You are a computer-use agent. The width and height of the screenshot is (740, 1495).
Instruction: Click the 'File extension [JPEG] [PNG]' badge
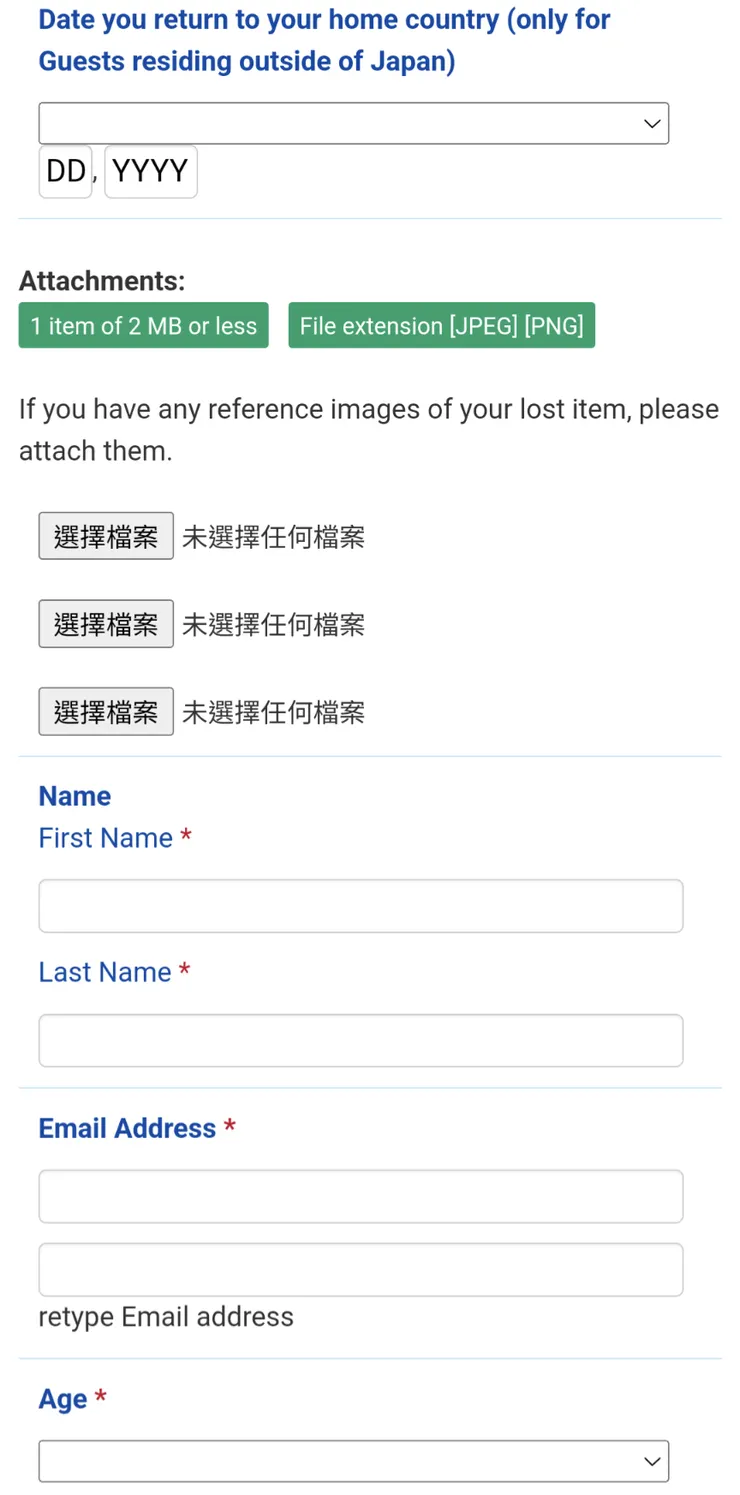click(x=441, y=325)
